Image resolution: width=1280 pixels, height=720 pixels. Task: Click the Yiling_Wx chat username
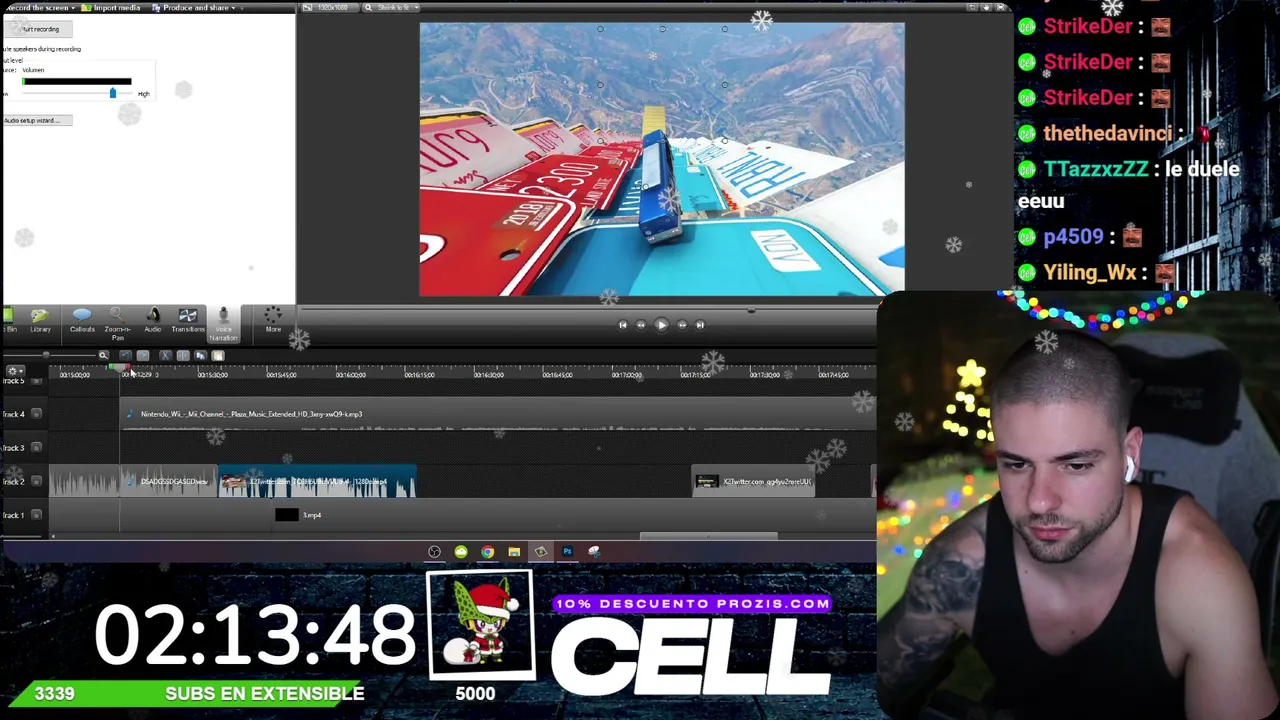tap(1090, 272)
